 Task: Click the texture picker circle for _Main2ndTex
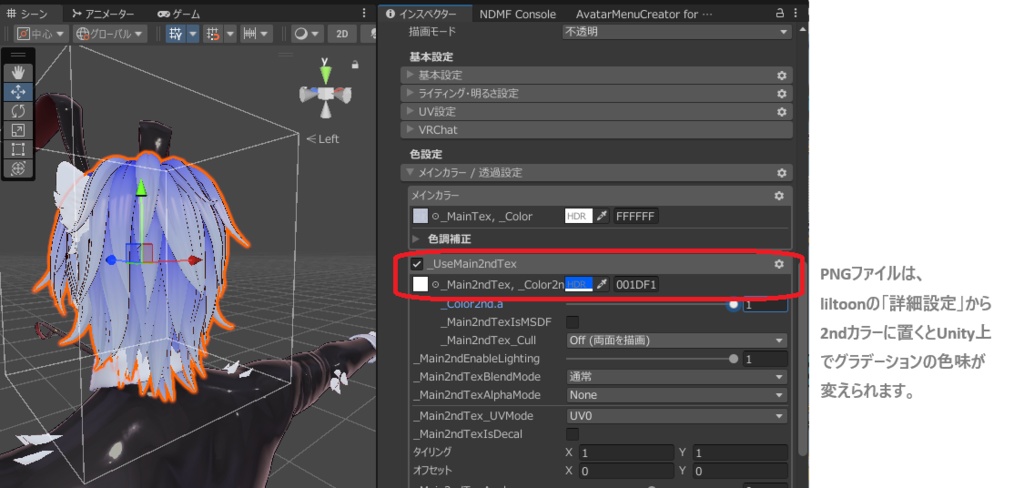point(436,284)
